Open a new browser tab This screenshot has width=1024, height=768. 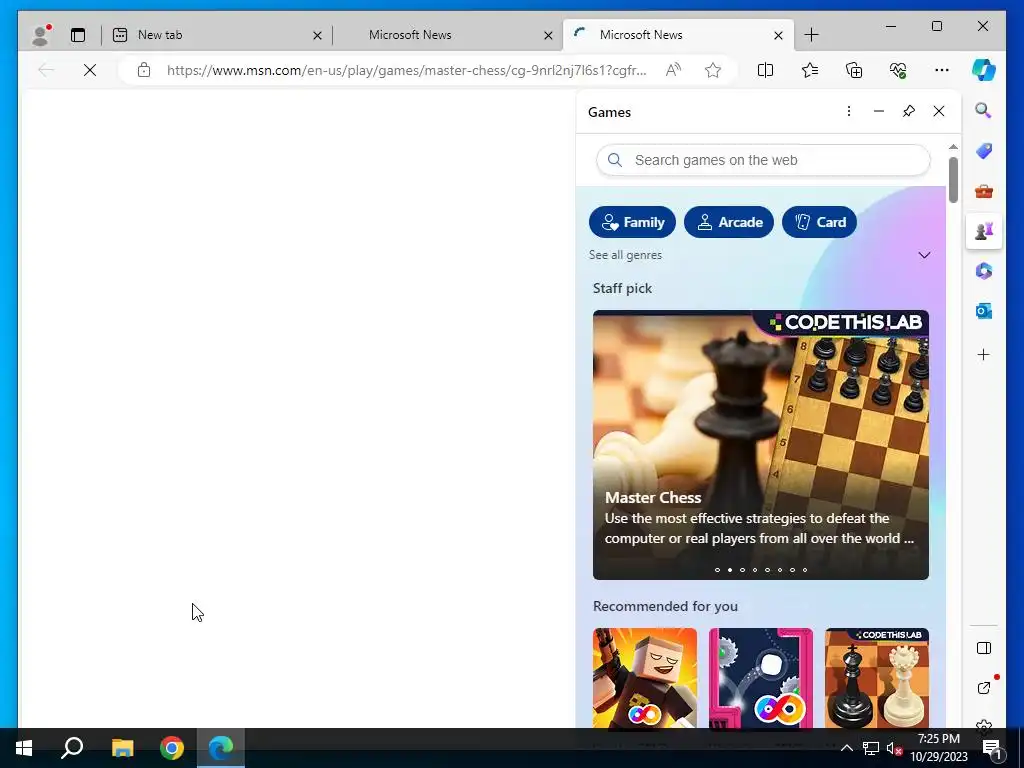pos(811,35)
